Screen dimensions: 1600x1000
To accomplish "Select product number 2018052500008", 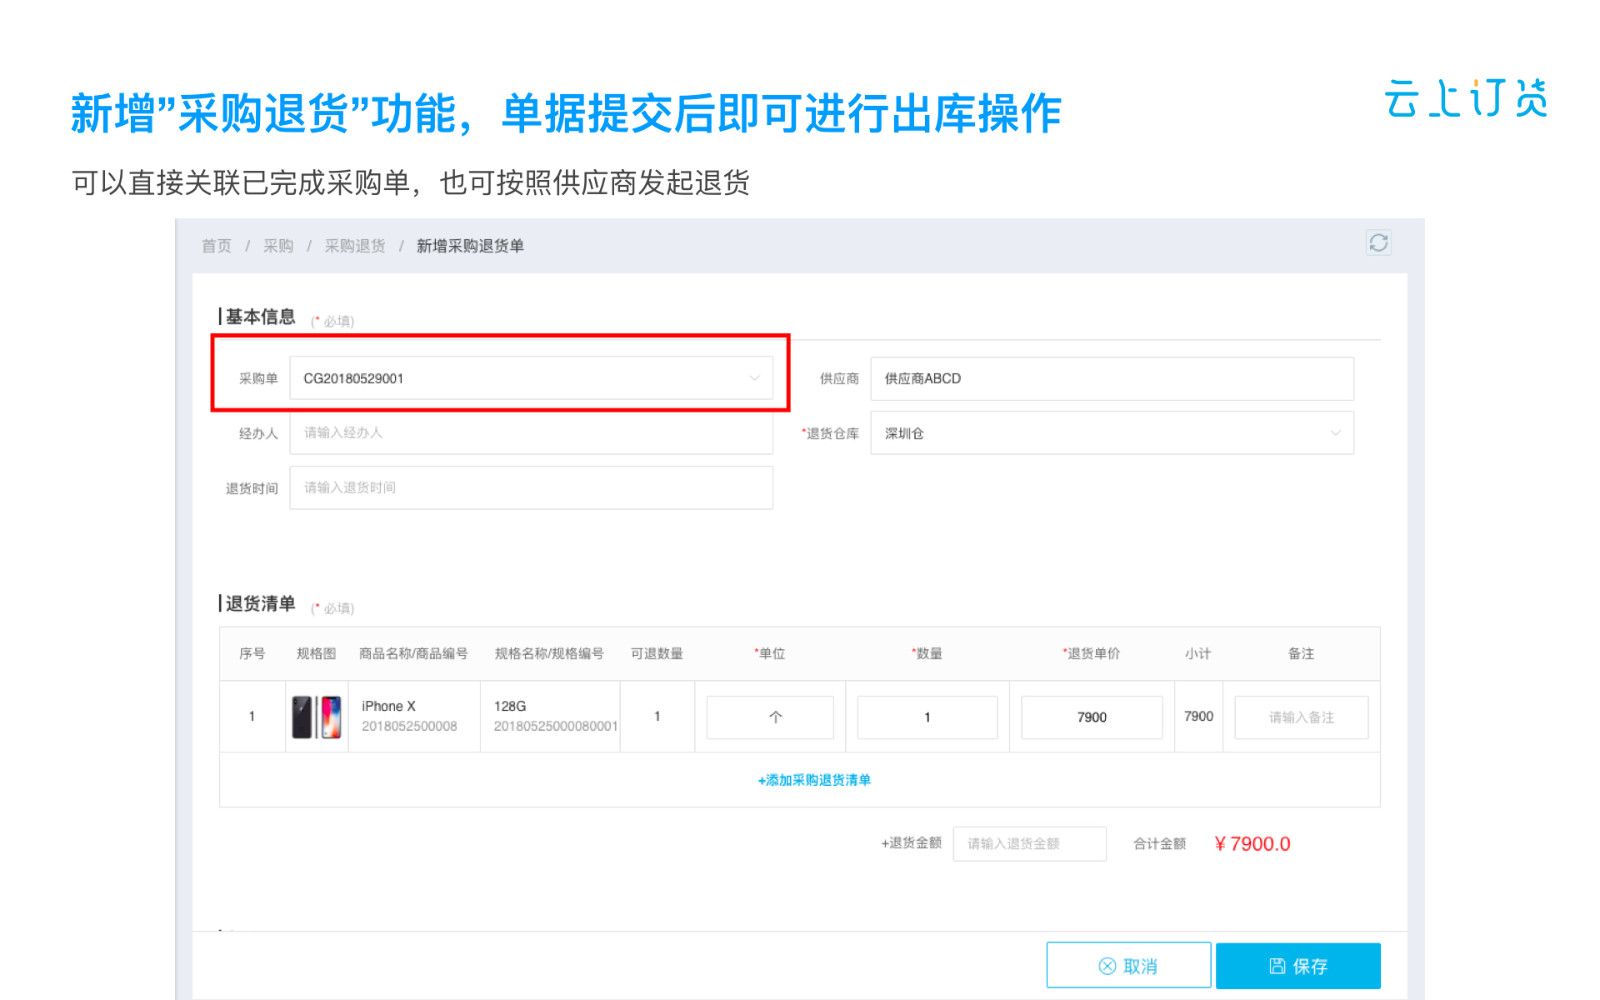I will [409, 727].
